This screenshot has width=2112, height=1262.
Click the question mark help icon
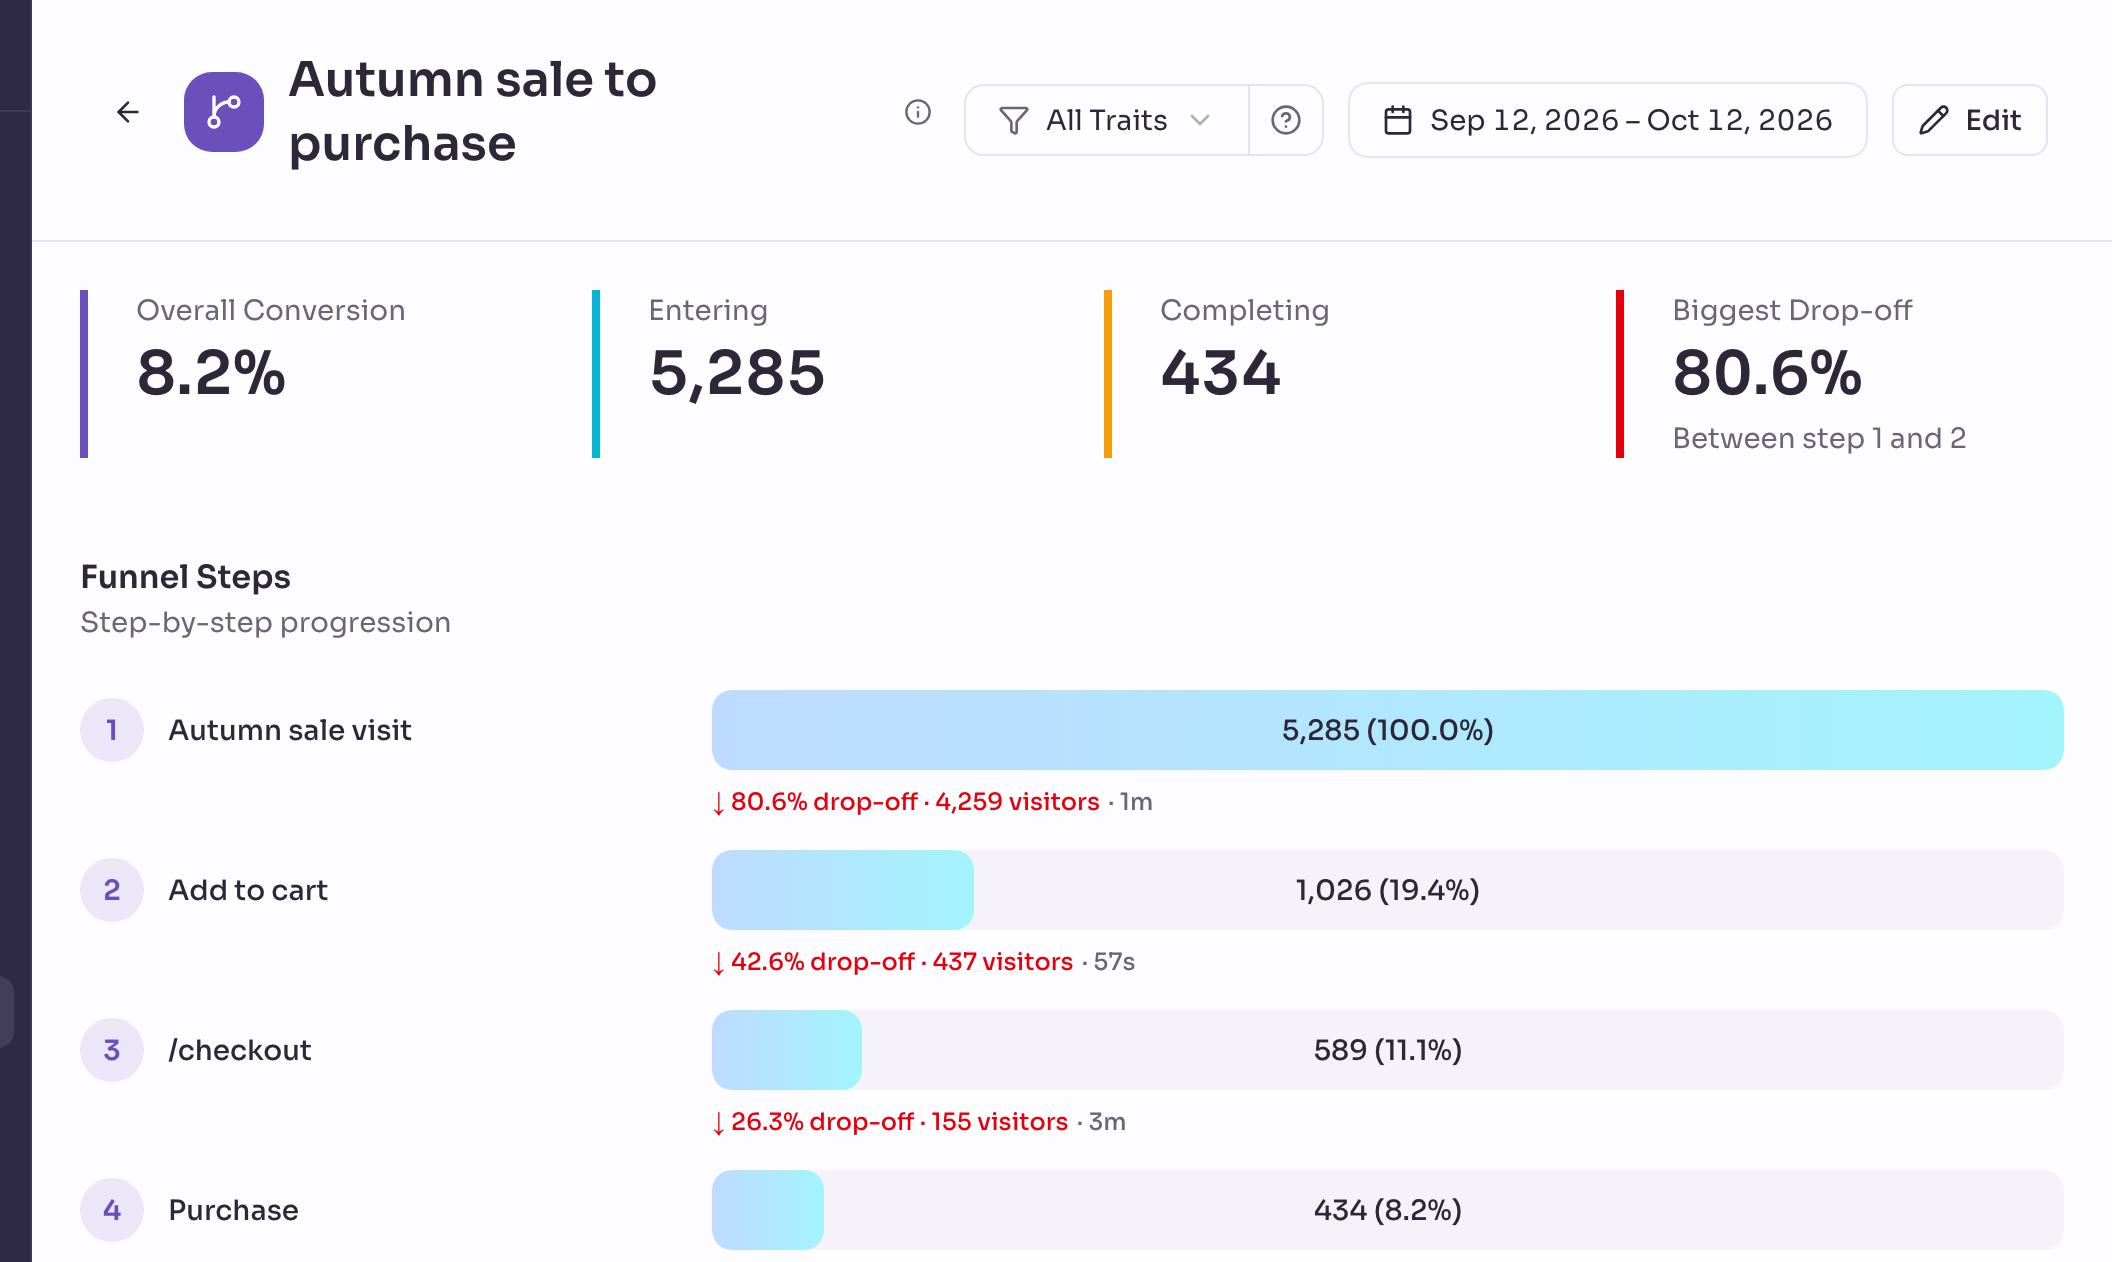1286,120
